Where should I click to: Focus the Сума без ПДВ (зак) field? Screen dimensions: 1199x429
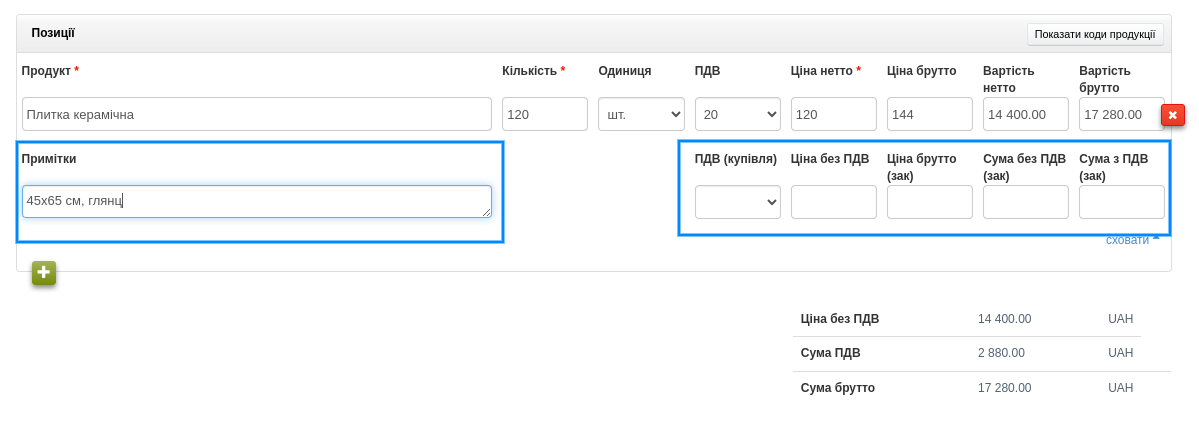pos(1025,202)
